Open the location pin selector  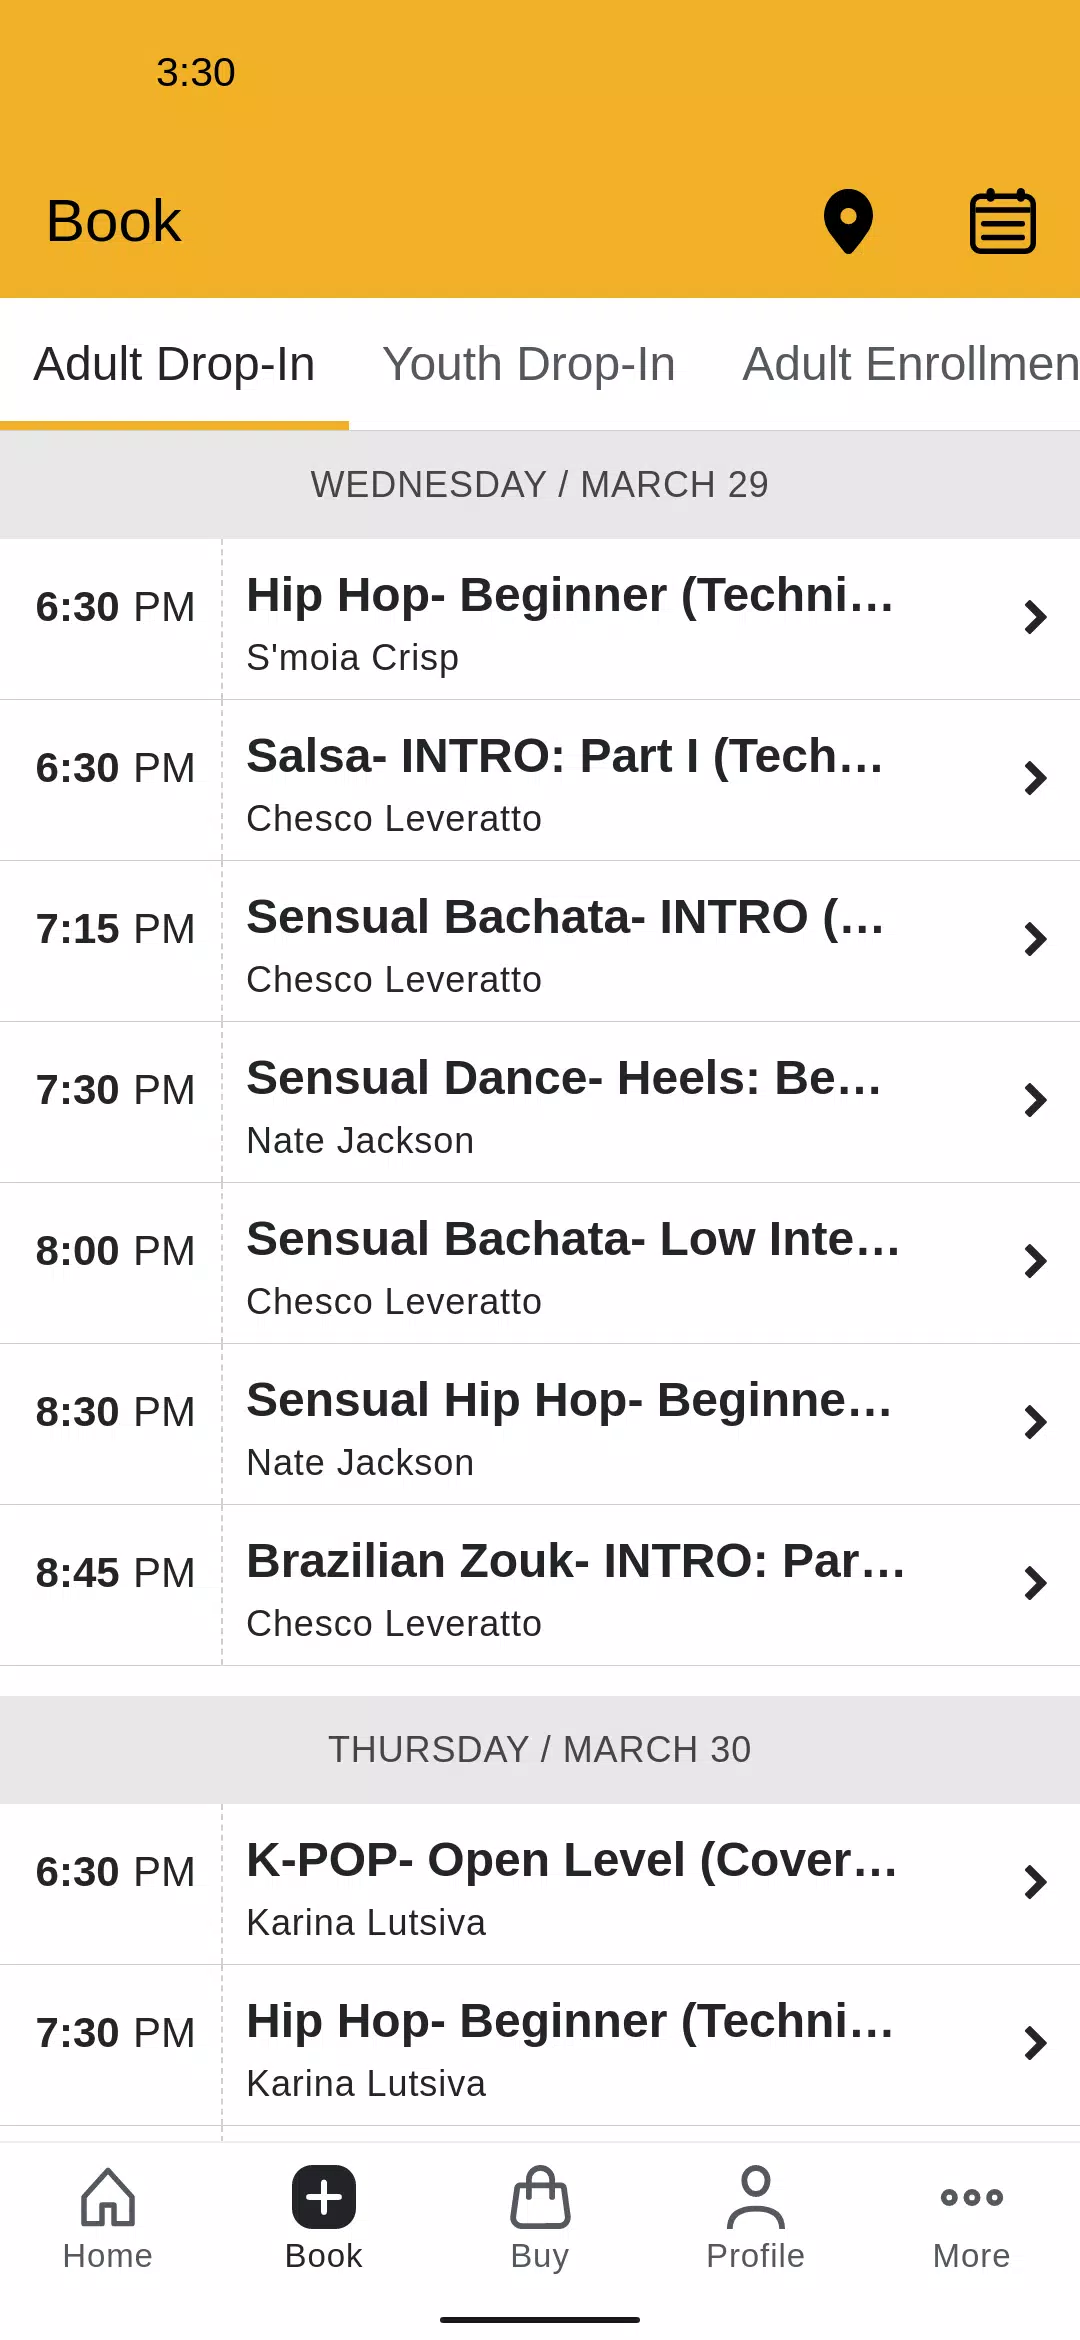pyautogui.click(x=848, y=221)
